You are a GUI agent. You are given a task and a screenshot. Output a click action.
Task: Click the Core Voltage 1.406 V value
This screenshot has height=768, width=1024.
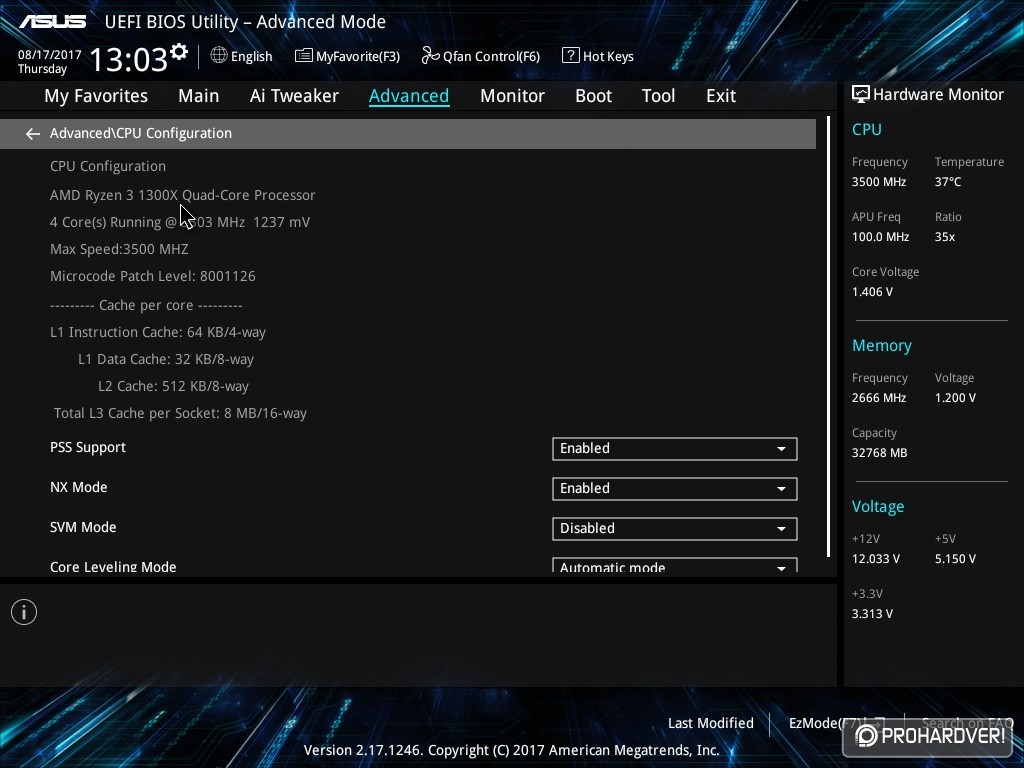872,292
